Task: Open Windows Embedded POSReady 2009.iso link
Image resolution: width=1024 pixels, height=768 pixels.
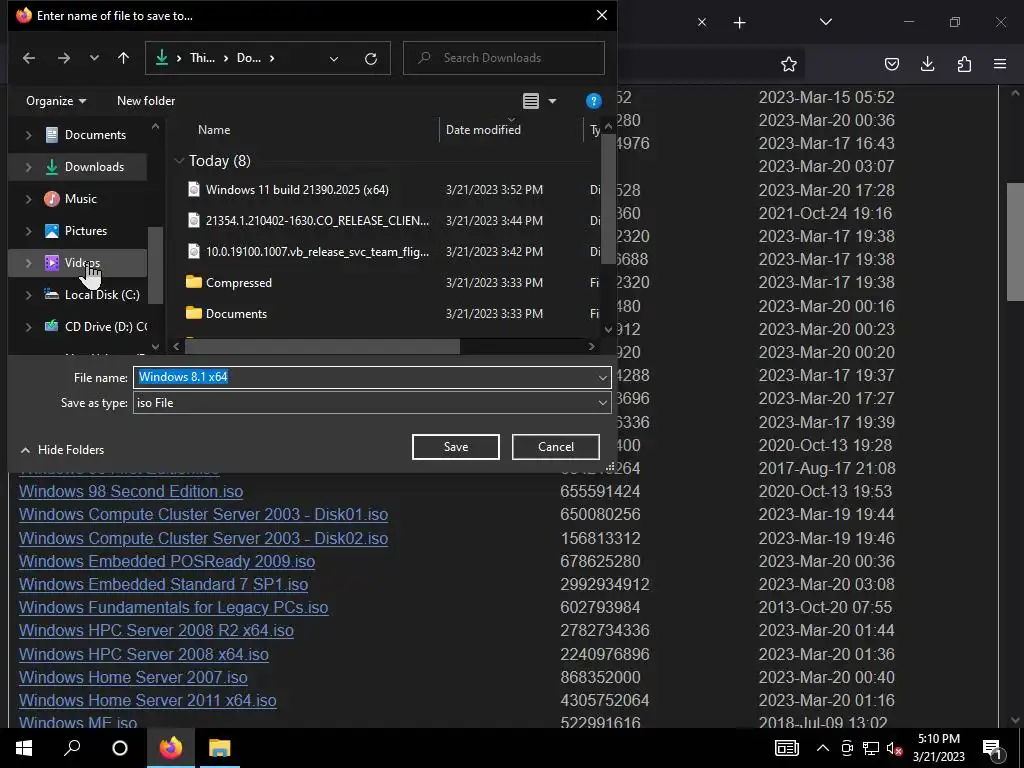Action: click(167, 562)
